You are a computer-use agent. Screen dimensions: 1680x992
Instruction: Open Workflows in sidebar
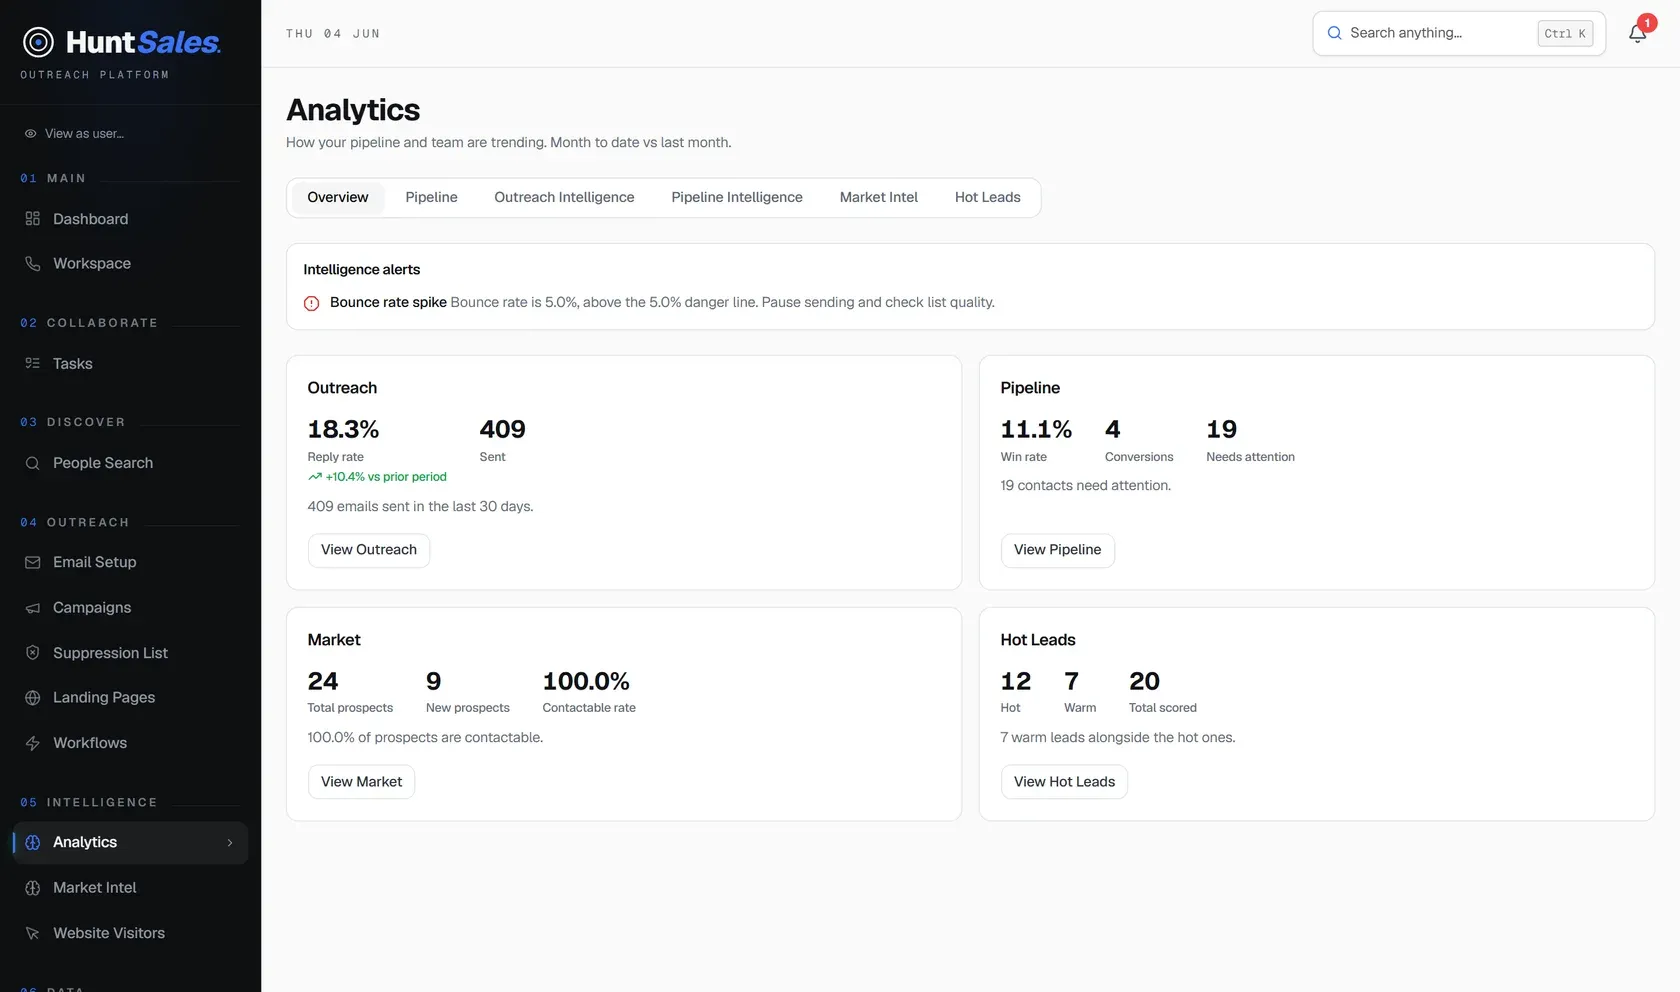130,743
